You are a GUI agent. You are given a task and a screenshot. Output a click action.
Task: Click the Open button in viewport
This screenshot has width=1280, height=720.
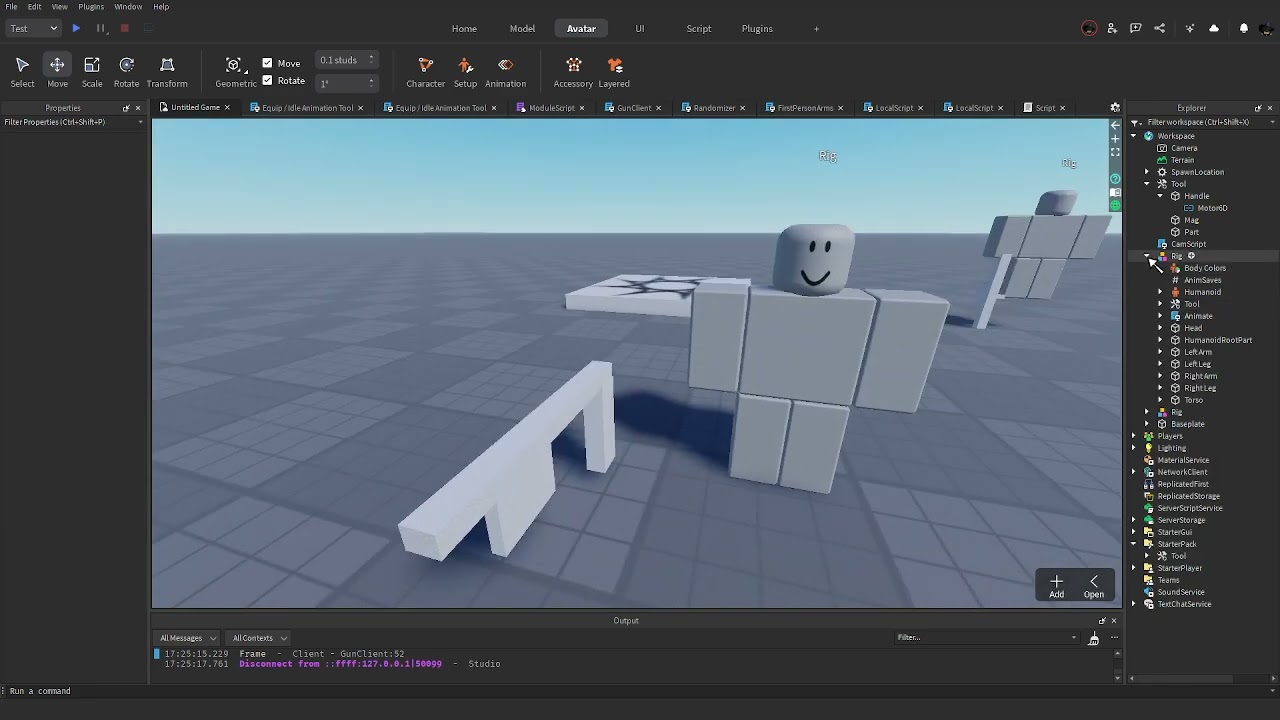click(x=1094, y=586)
